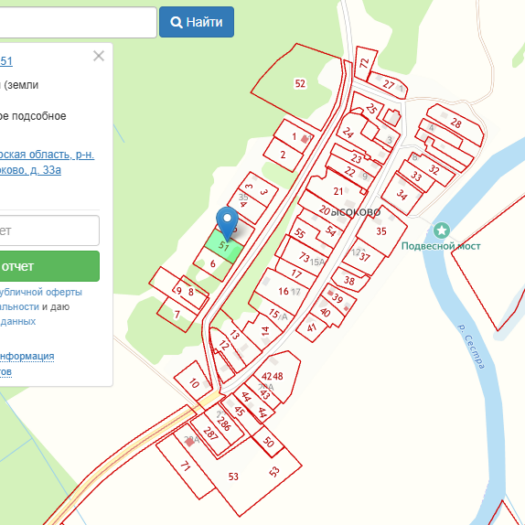Image resolution: width=525 pixels, height=525 pixels.
Task: Click the Подвесной мост label text
Action: click(441, 246)
